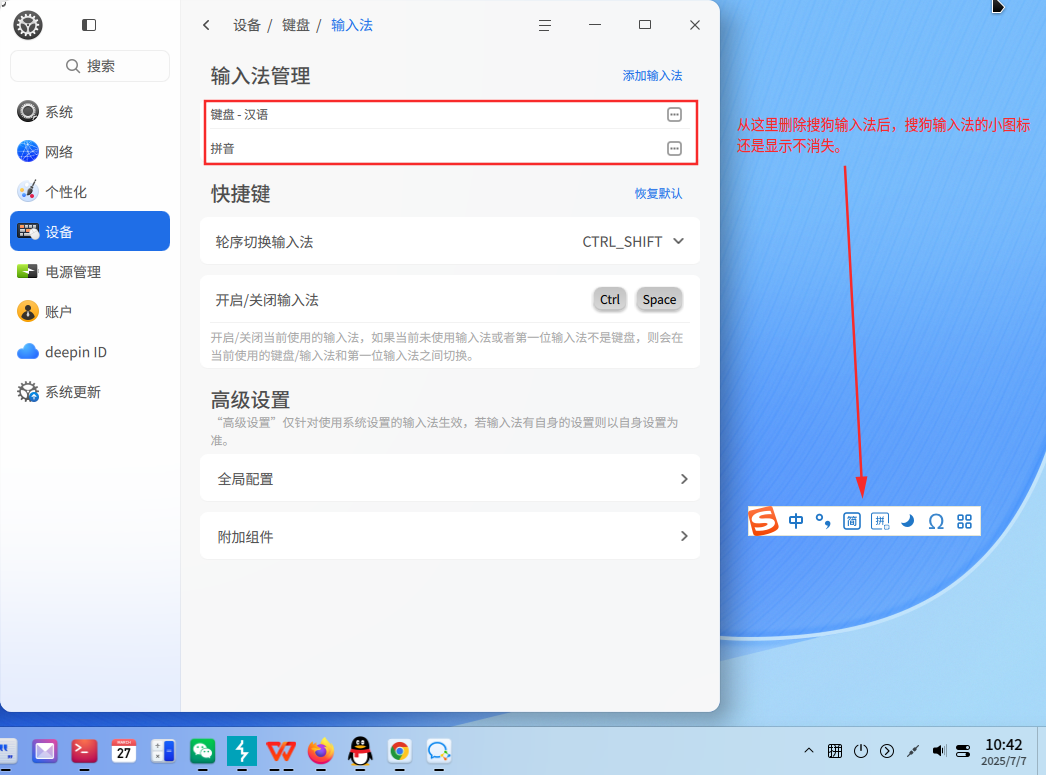Click the tray volume speaker icon
1046x775 pixels.
(x=939, y=751)
